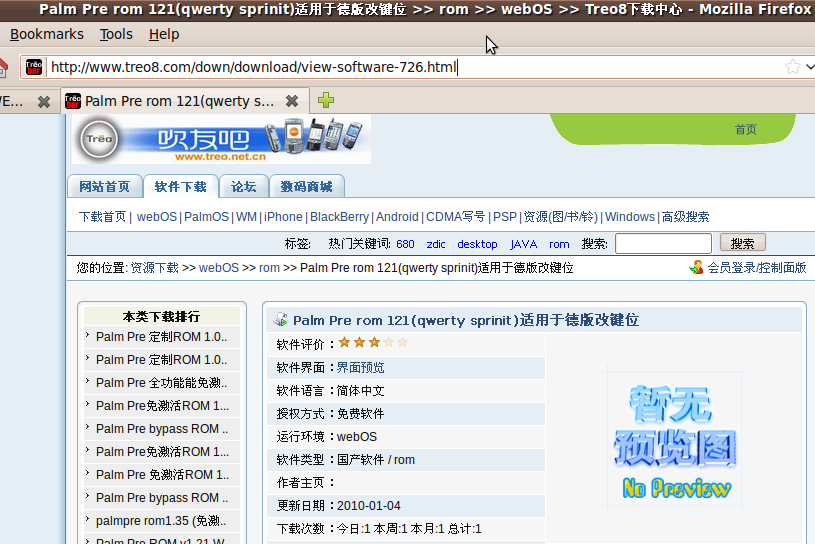Bookmark this page with the star icon

click(793, 67)
